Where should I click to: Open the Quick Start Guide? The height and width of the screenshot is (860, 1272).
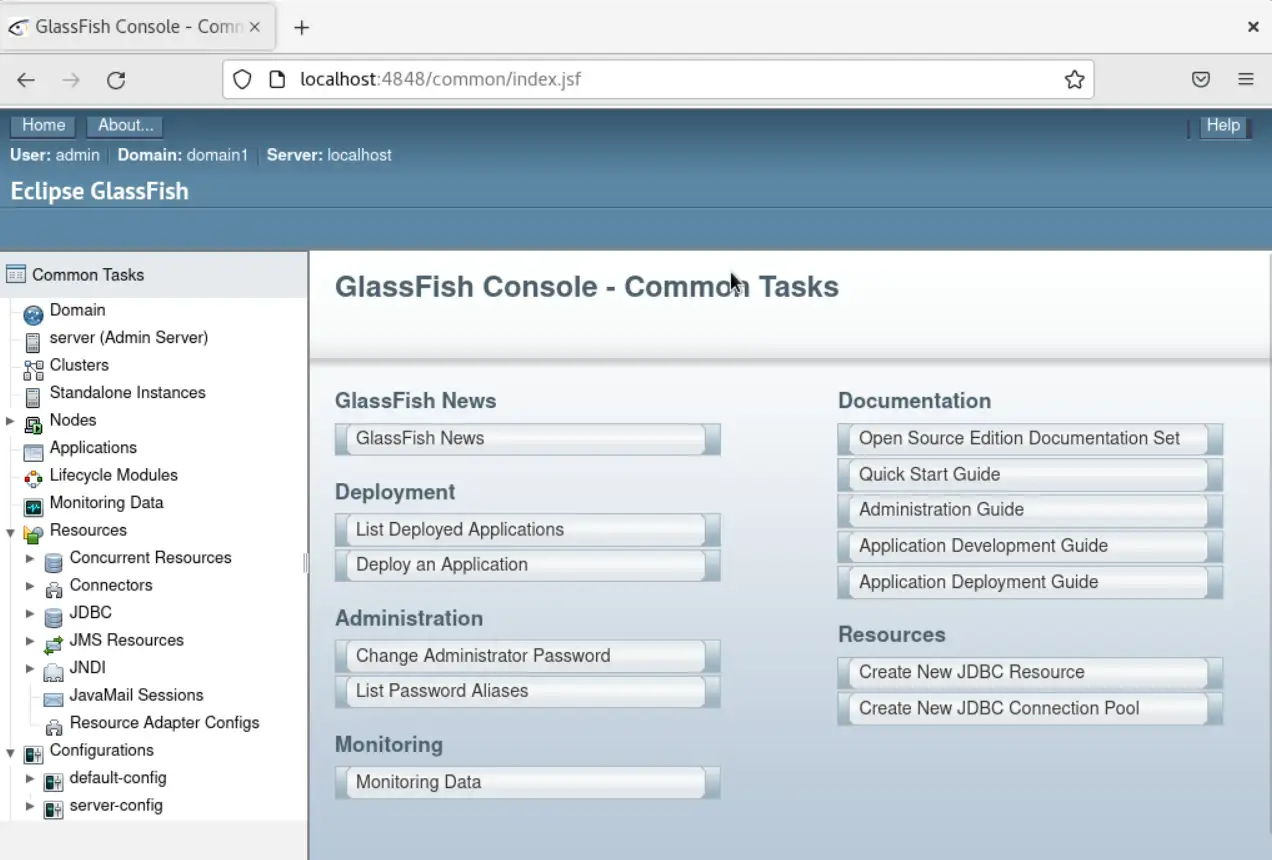click(x=1029, y=474)
